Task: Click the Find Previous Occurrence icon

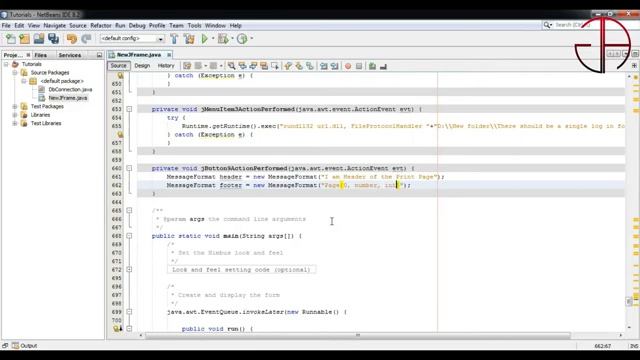Action: pyautogui.click(x=242, y=66)
